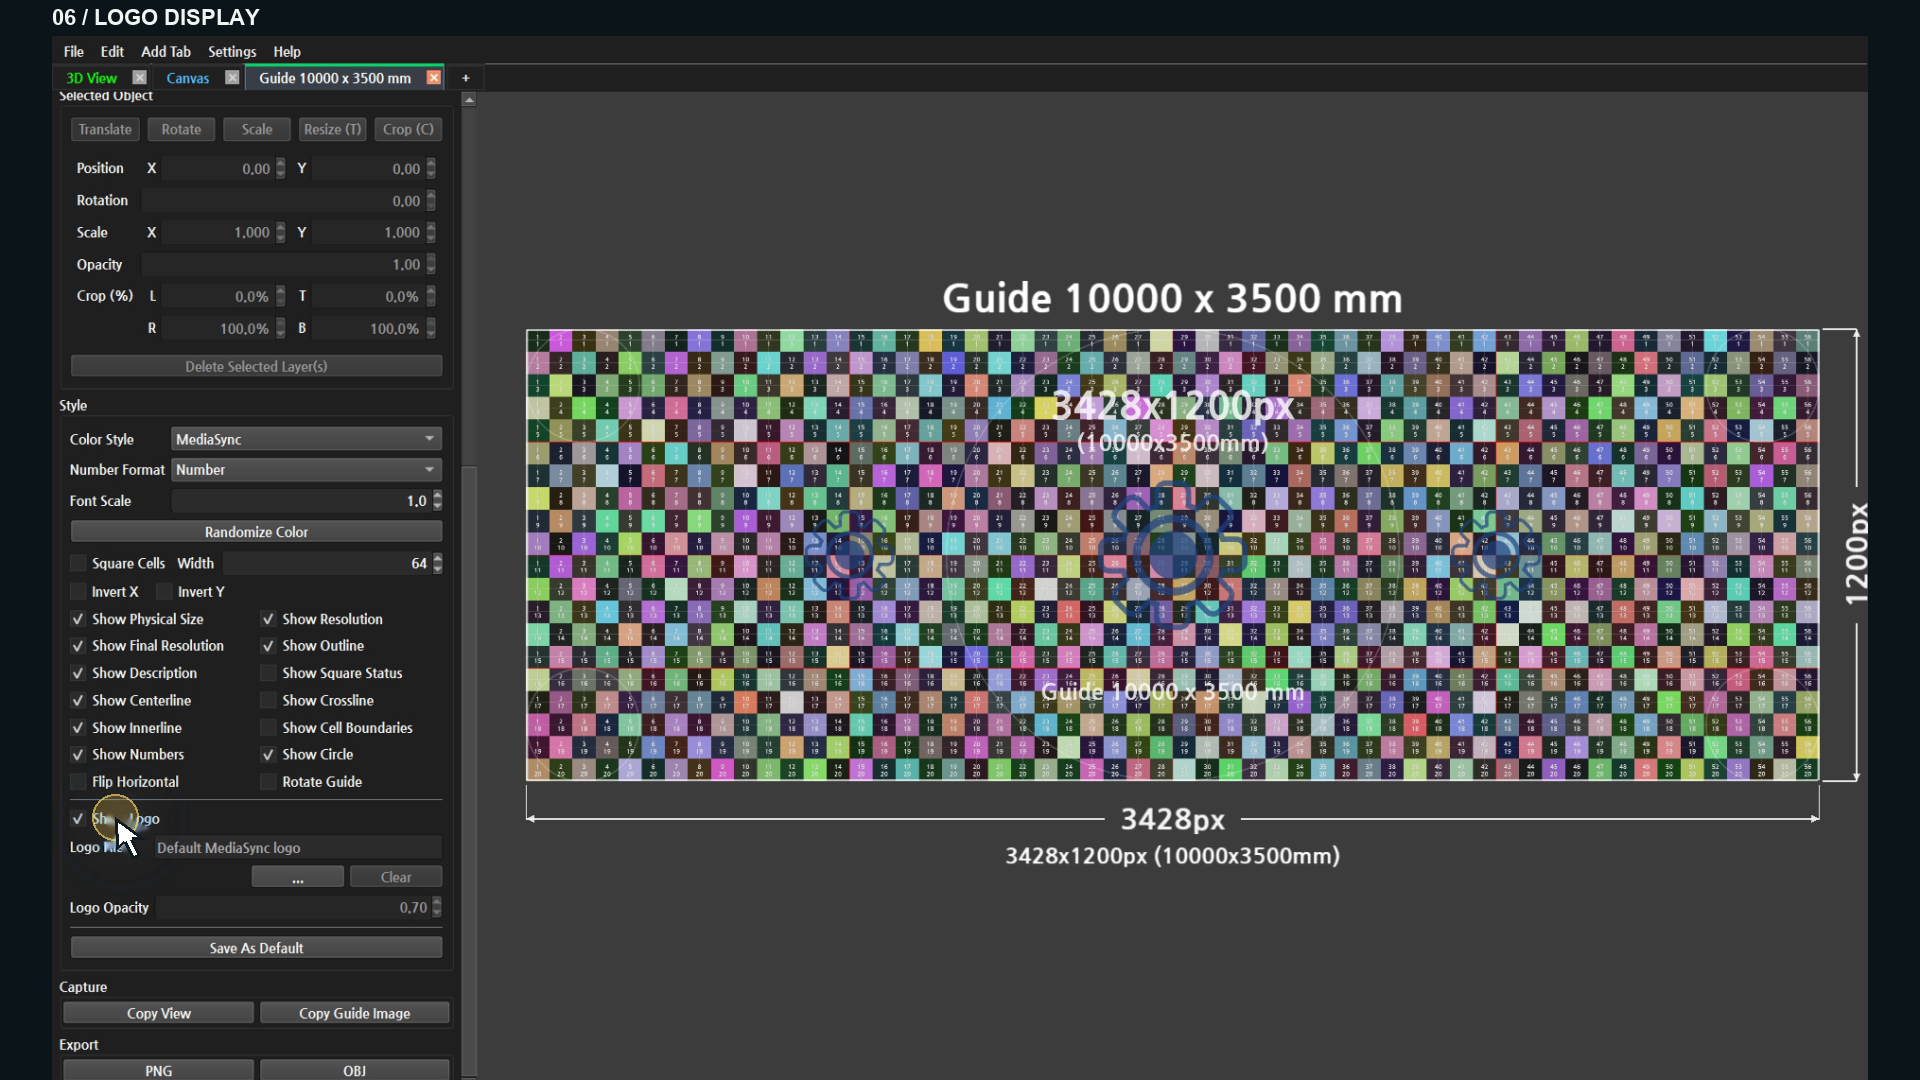This screenshot has width=1920, height=1080.
Task: Open the Number Format dropdown
Action: (x=306, y=470)
